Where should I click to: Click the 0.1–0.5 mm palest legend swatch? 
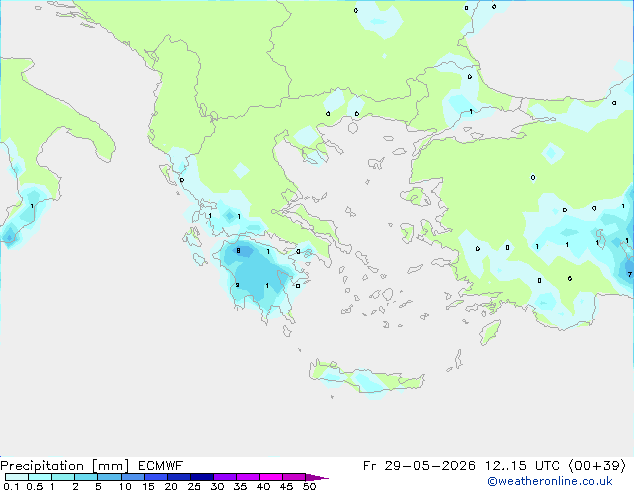(17, 477)
